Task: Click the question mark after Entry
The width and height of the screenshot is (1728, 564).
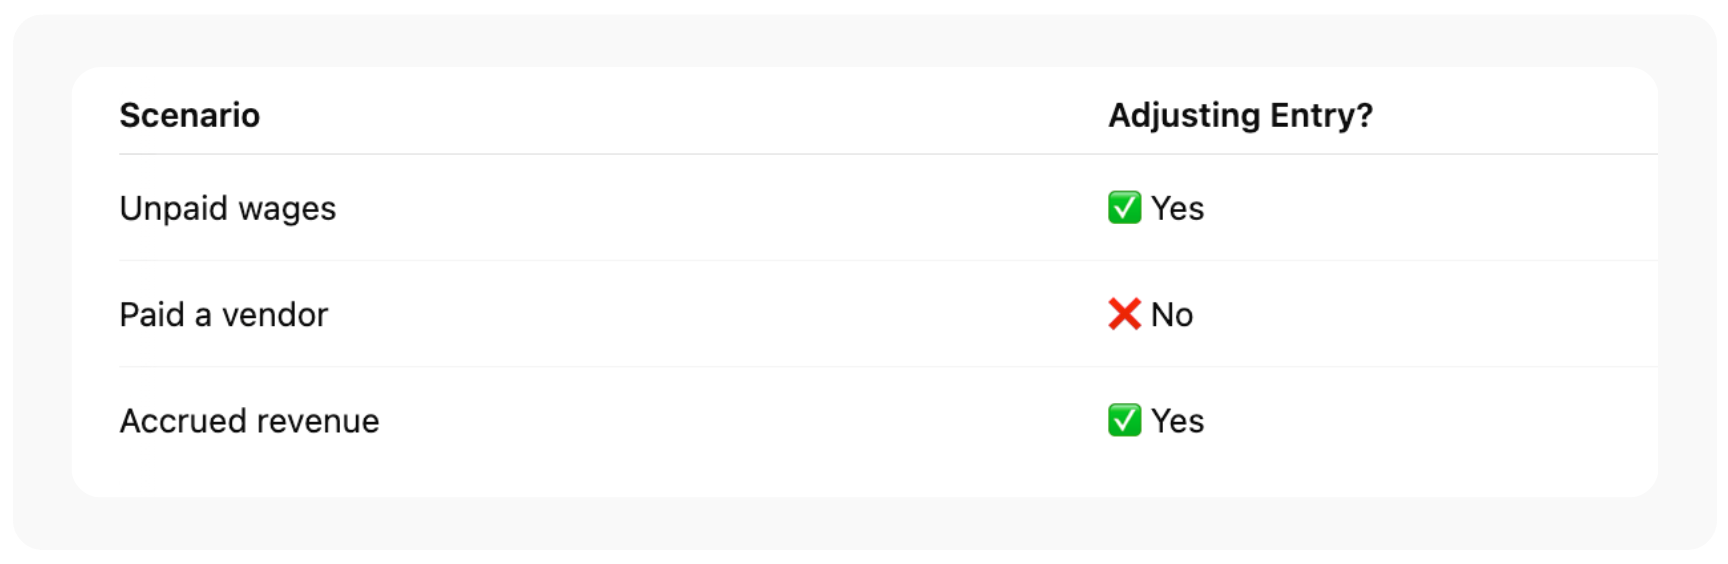Action: click(1365, 116)
